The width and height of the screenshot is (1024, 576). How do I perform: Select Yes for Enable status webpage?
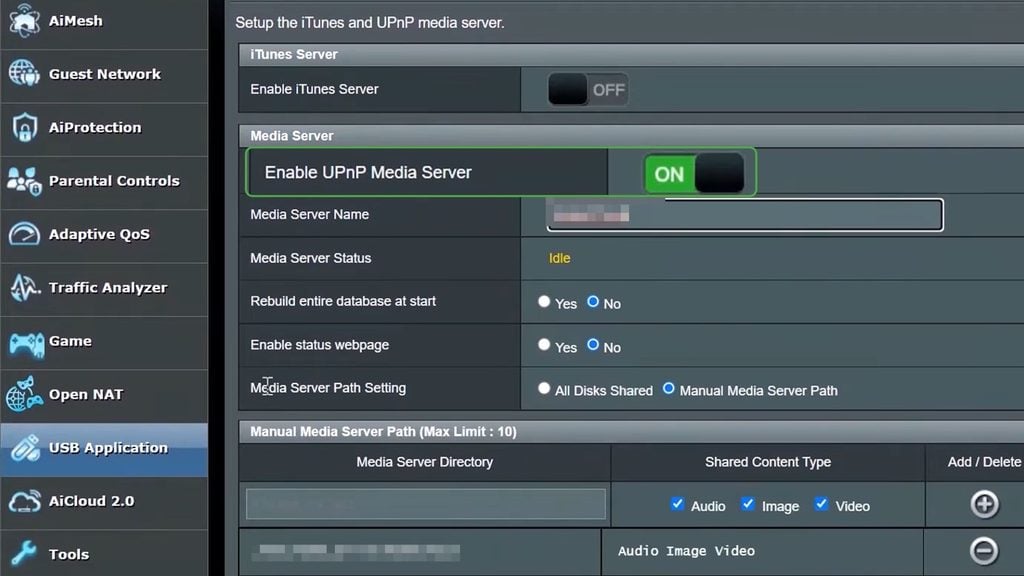544,344
